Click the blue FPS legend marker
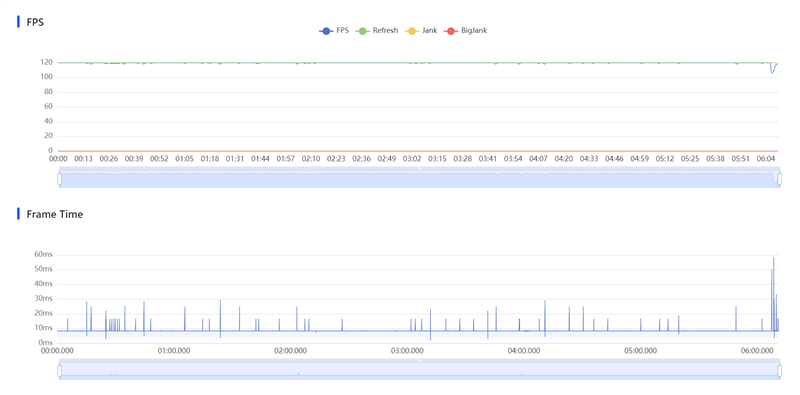This screenshot has height=395, width=800. click(x=326, y=31)
